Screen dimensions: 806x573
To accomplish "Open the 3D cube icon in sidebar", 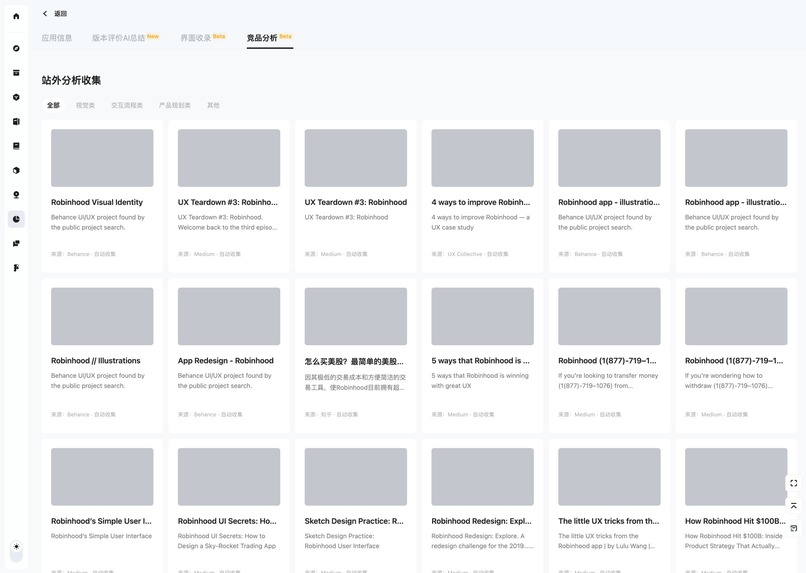I will pyautogui.click(x=16, y=170).
